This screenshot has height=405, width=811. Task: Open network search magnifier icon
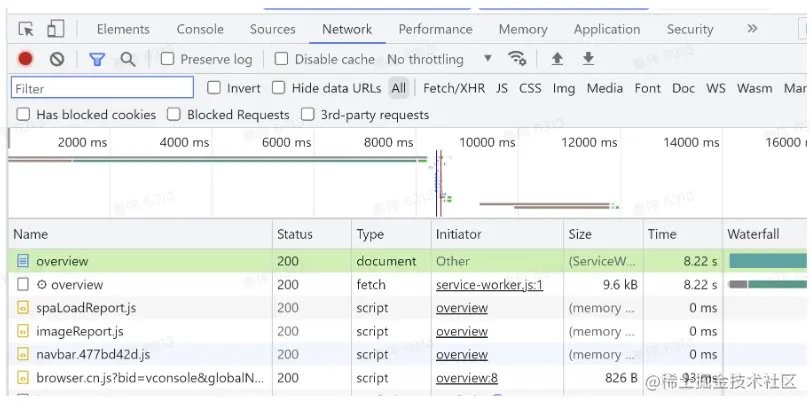(128, 59)
